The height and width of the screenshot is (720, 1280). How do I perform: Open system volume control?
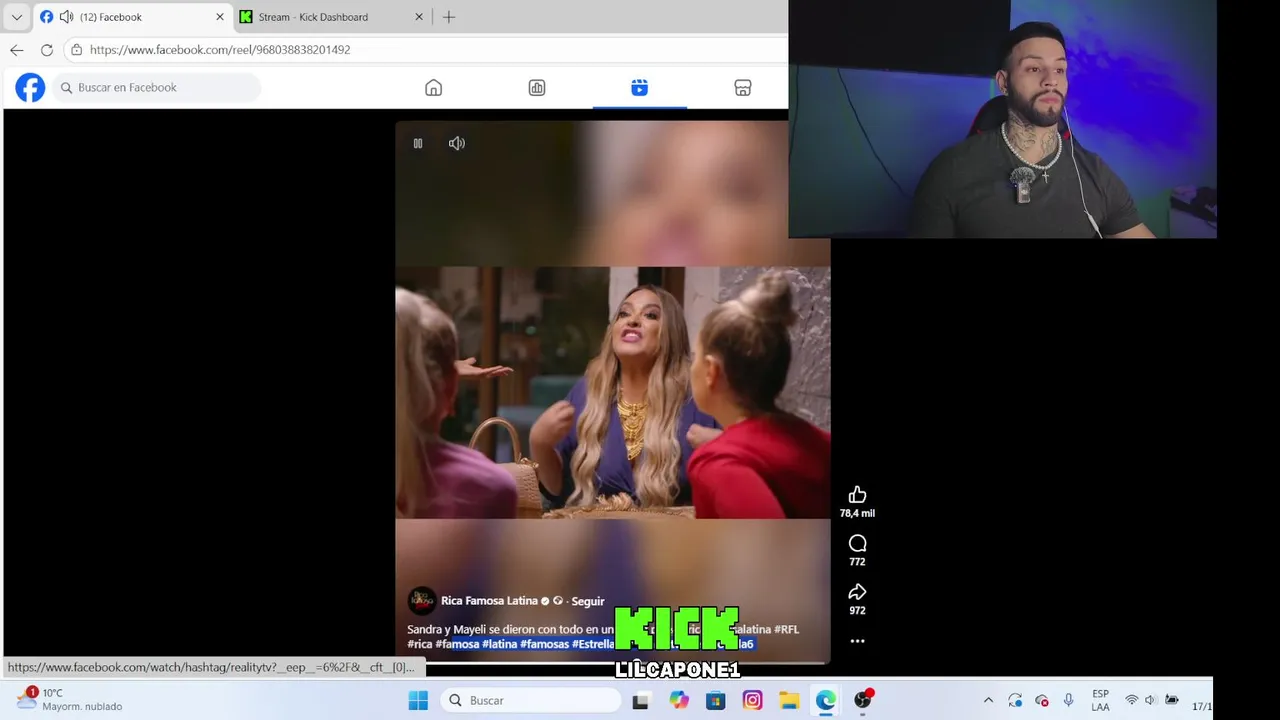pyautogui.click(x=1151, y=701)
